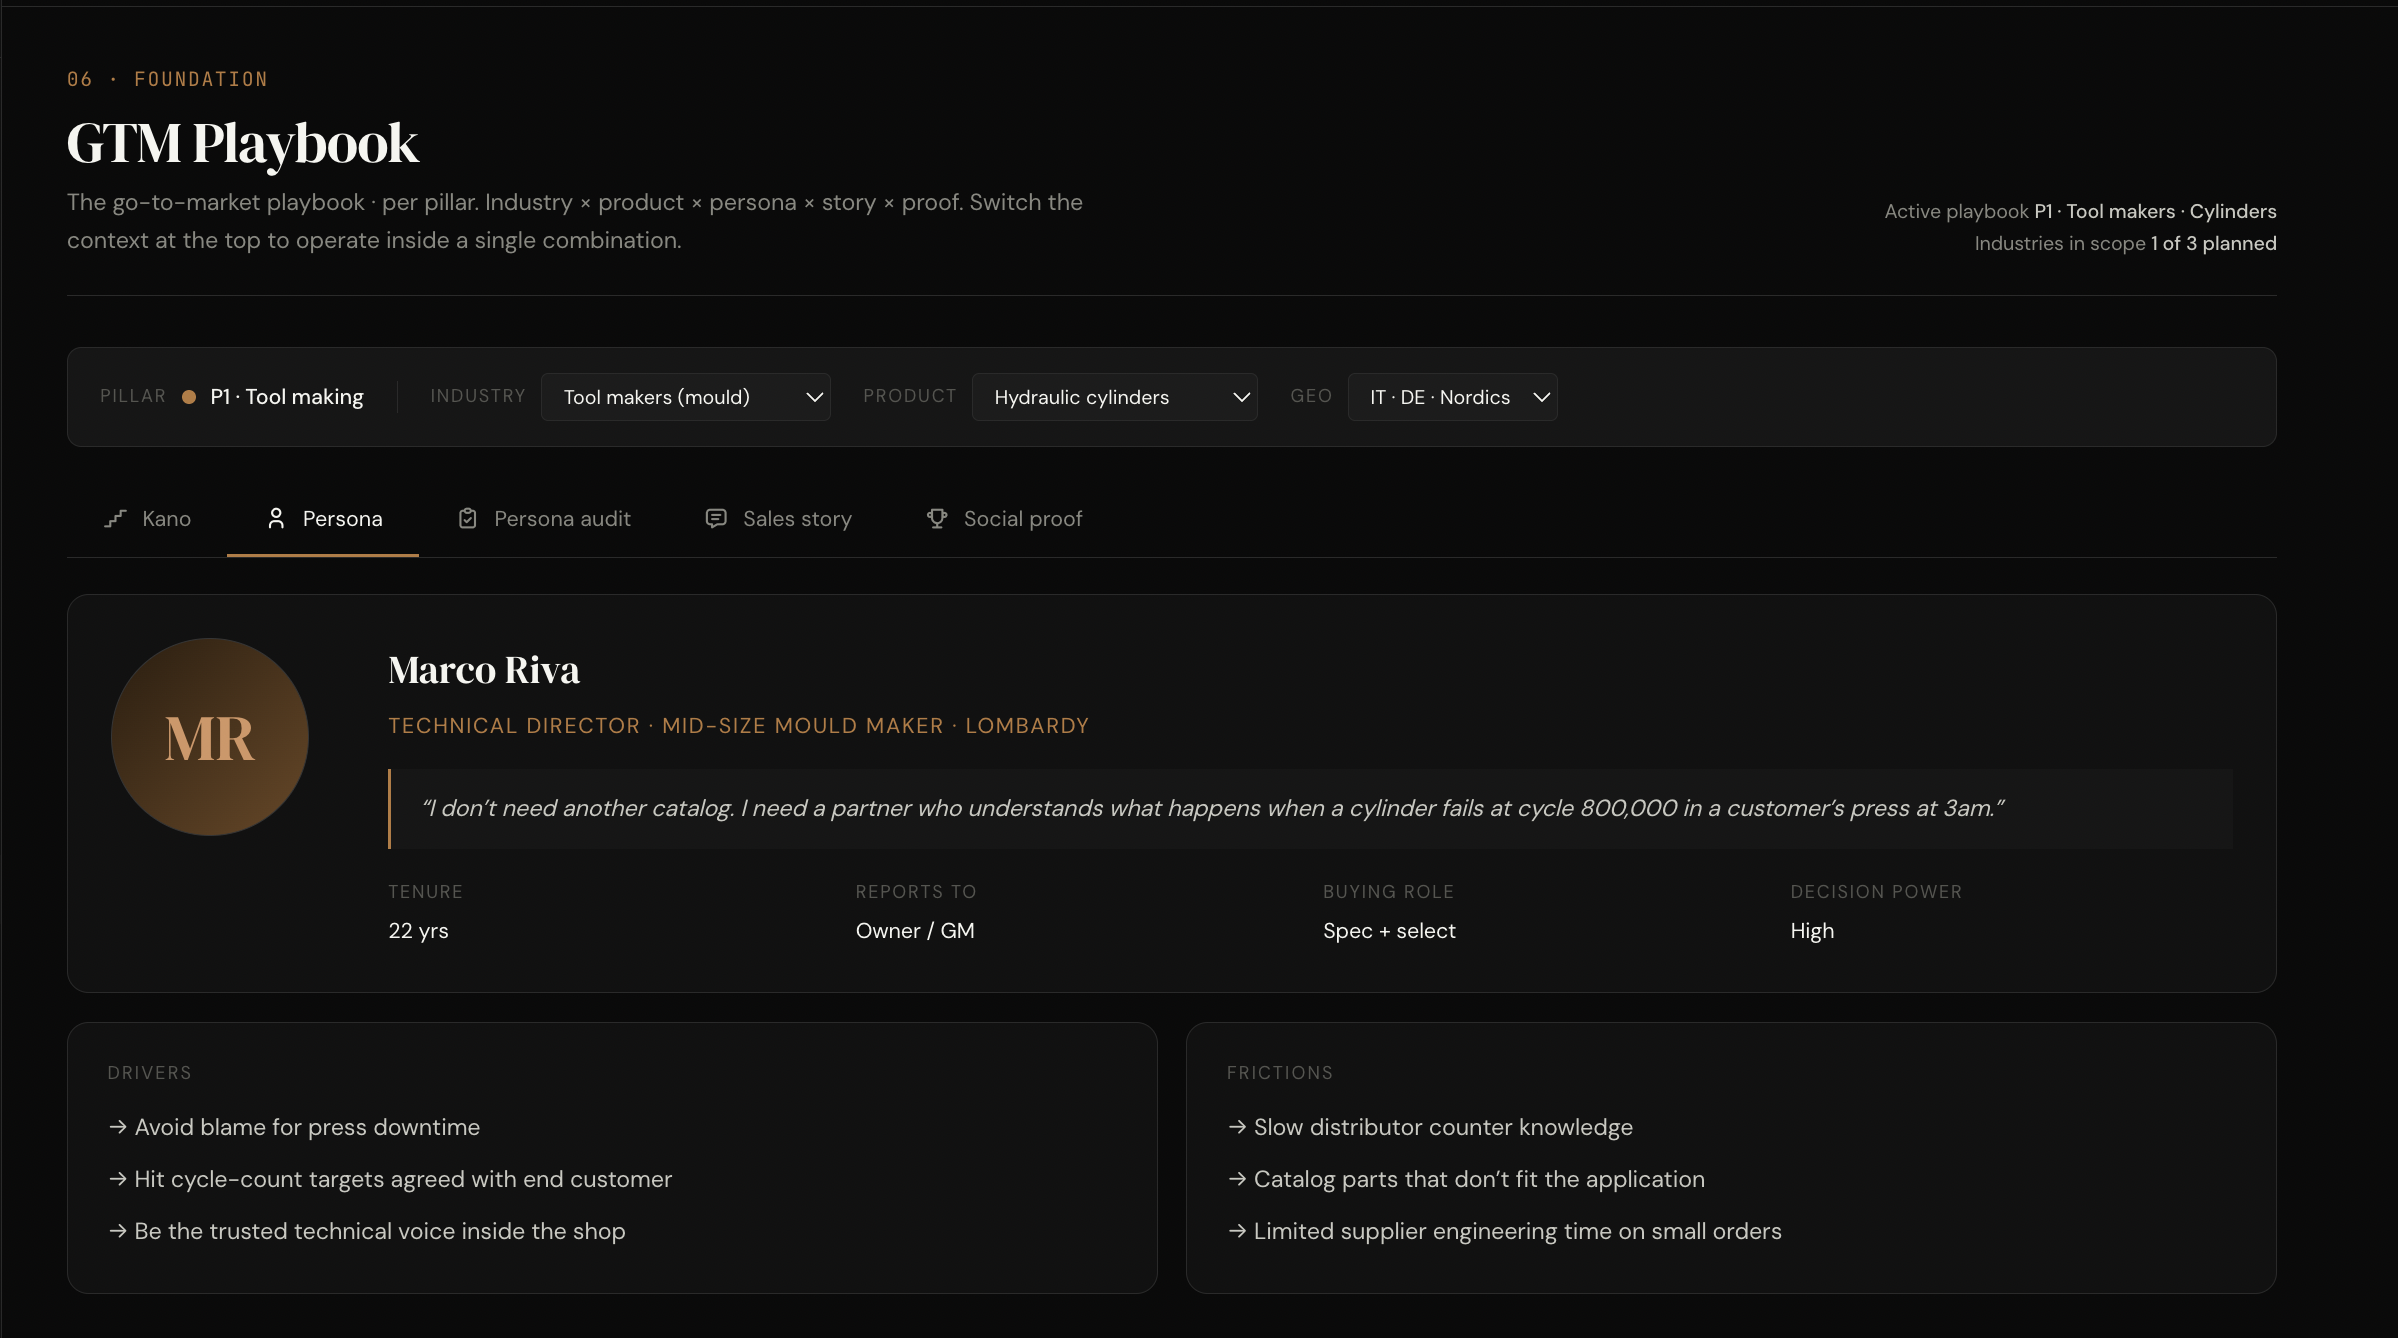
Task: Click the tenure value 22 yrs
Action: click(418, 931)
